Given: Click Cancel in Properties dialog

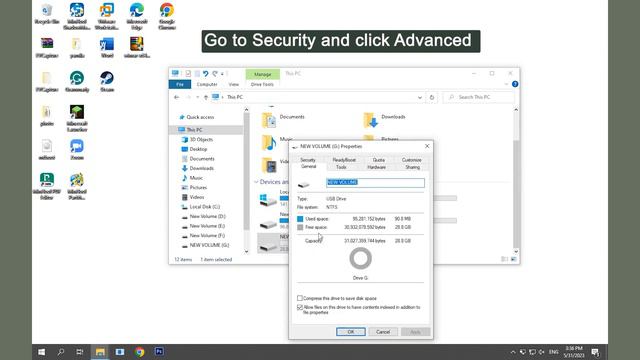Looking at the screenshot, I should pos(383,332).
